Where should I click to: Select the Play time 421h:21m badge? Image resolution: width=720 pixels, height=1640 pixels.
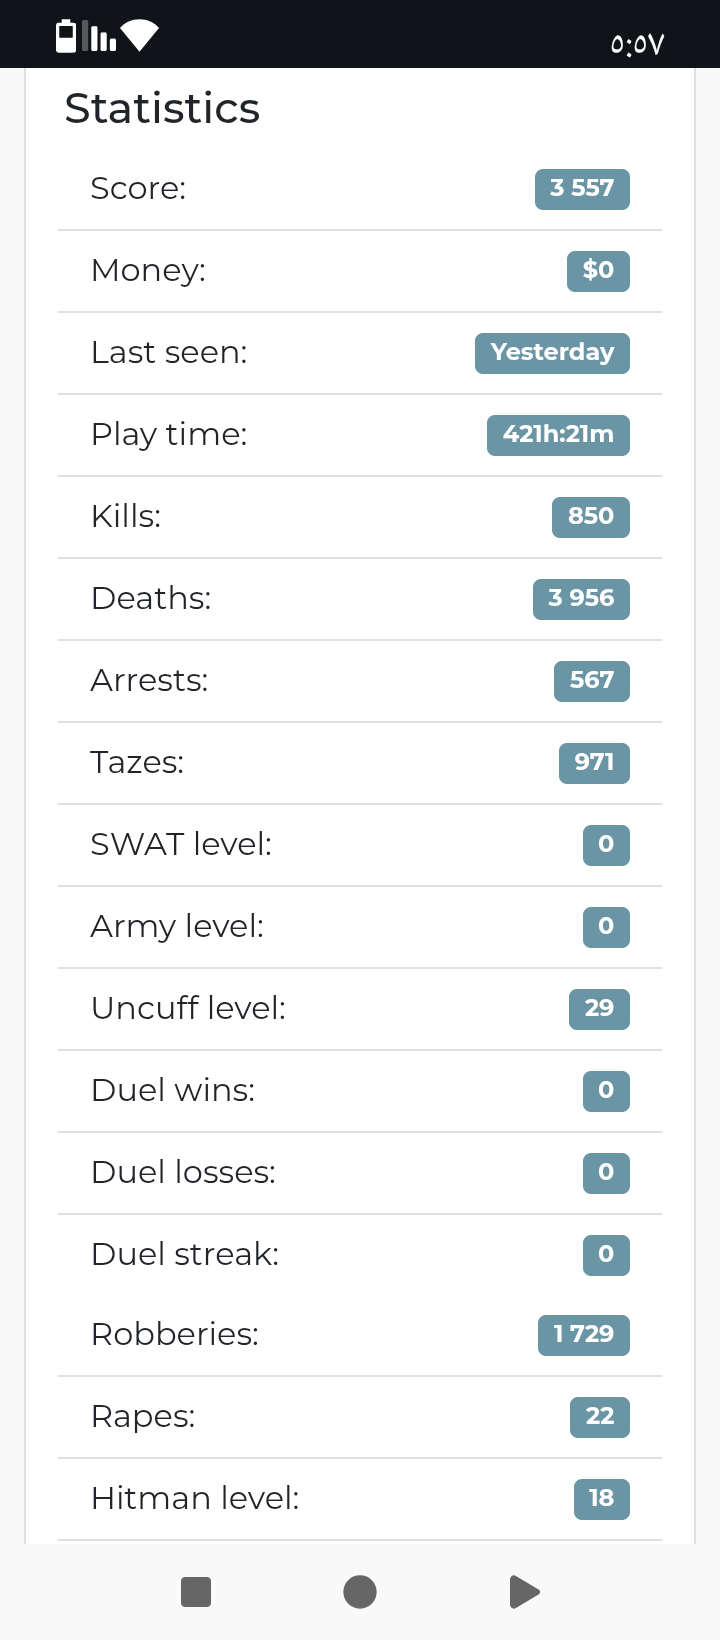coord(558,435)
